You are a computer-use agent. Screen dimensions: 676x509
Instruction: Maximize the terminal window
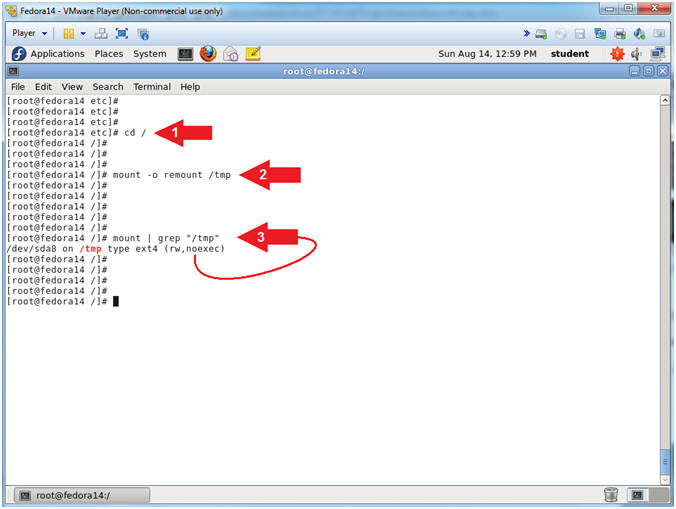(648, 71)
